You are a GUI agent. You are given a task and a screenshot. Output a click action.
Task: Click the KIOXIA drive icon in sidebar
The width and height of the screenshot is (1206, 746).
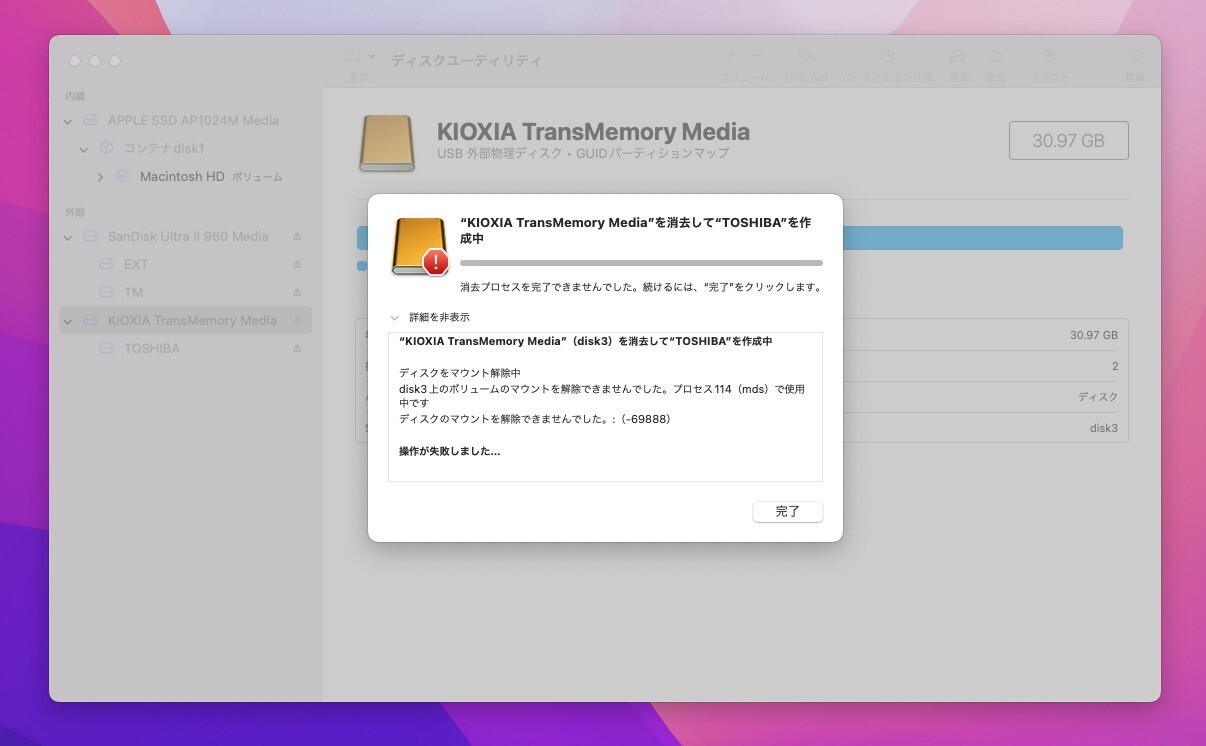pyautogui.click(x=90, y=320)
